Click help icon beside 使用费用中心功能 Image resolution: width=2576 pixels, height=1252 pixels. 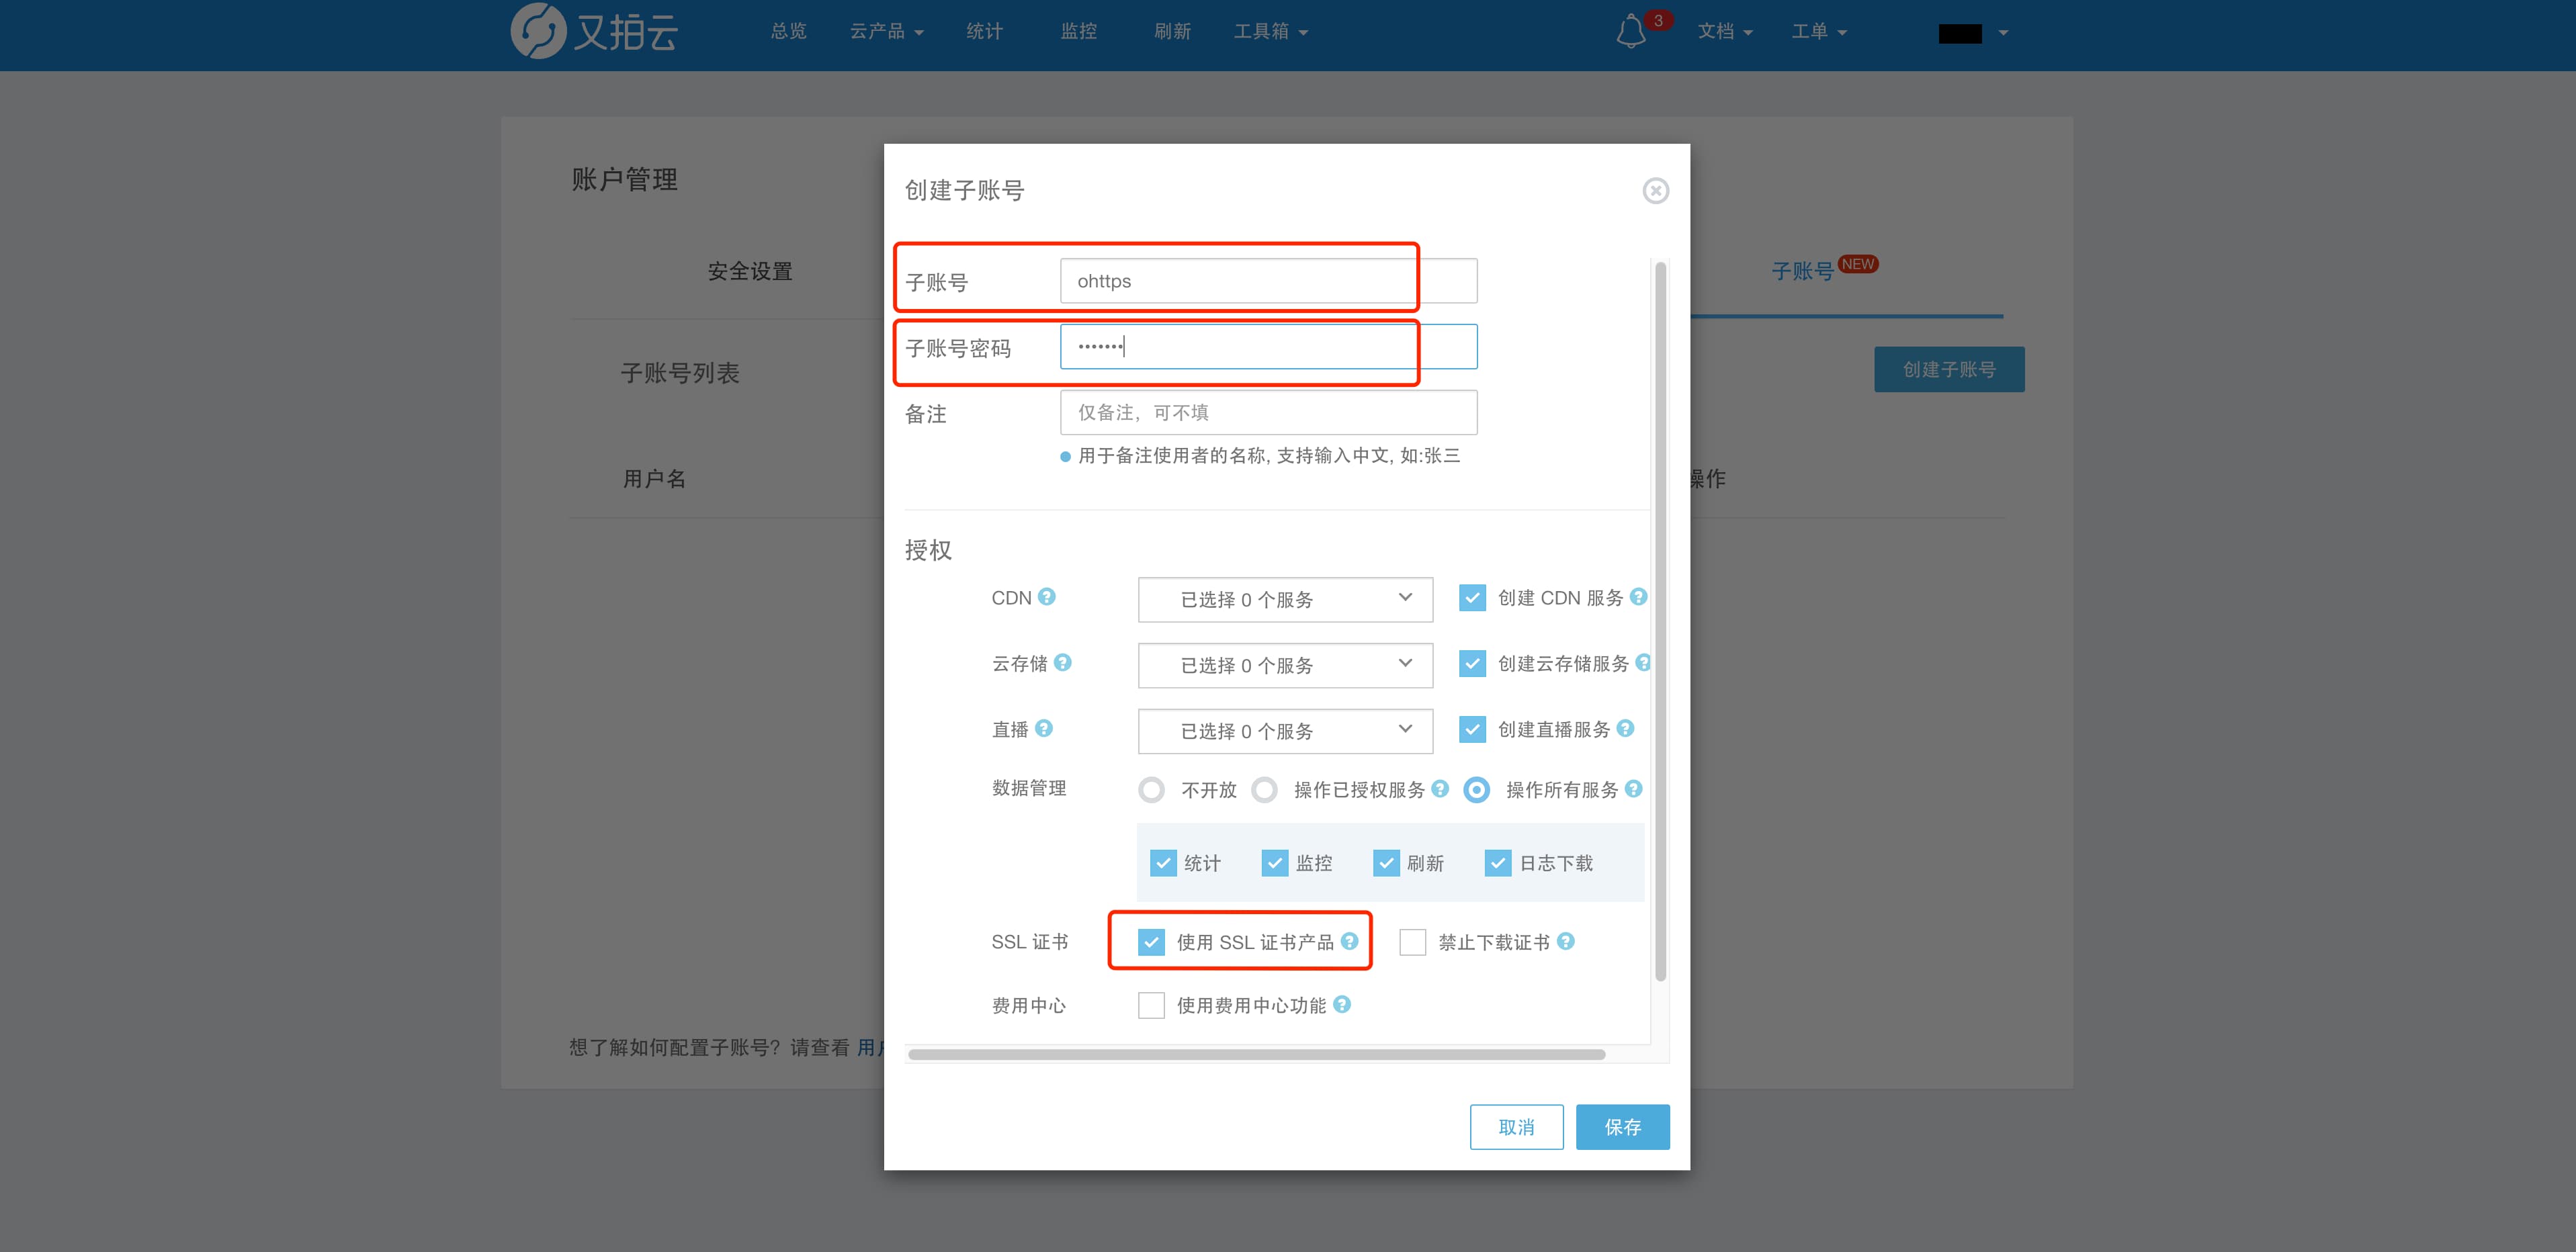[1342, 1004]
